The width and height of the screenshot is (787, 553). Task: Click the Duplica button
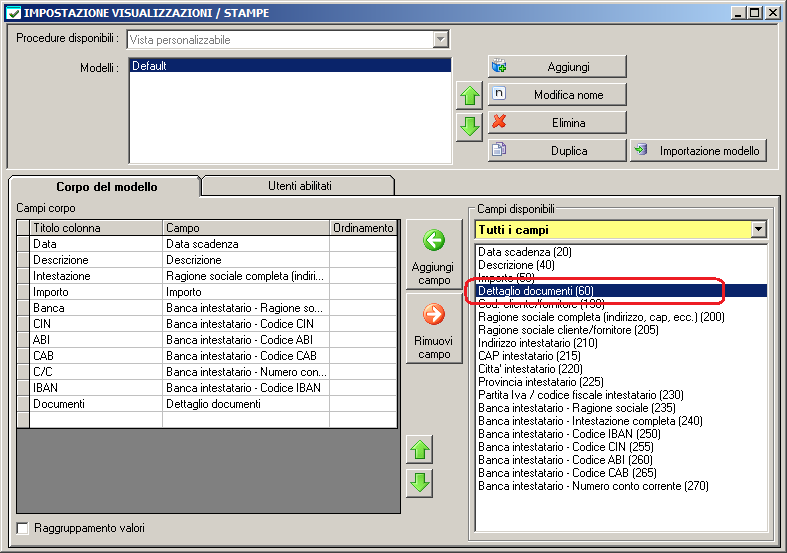click(x=557, y=151)
